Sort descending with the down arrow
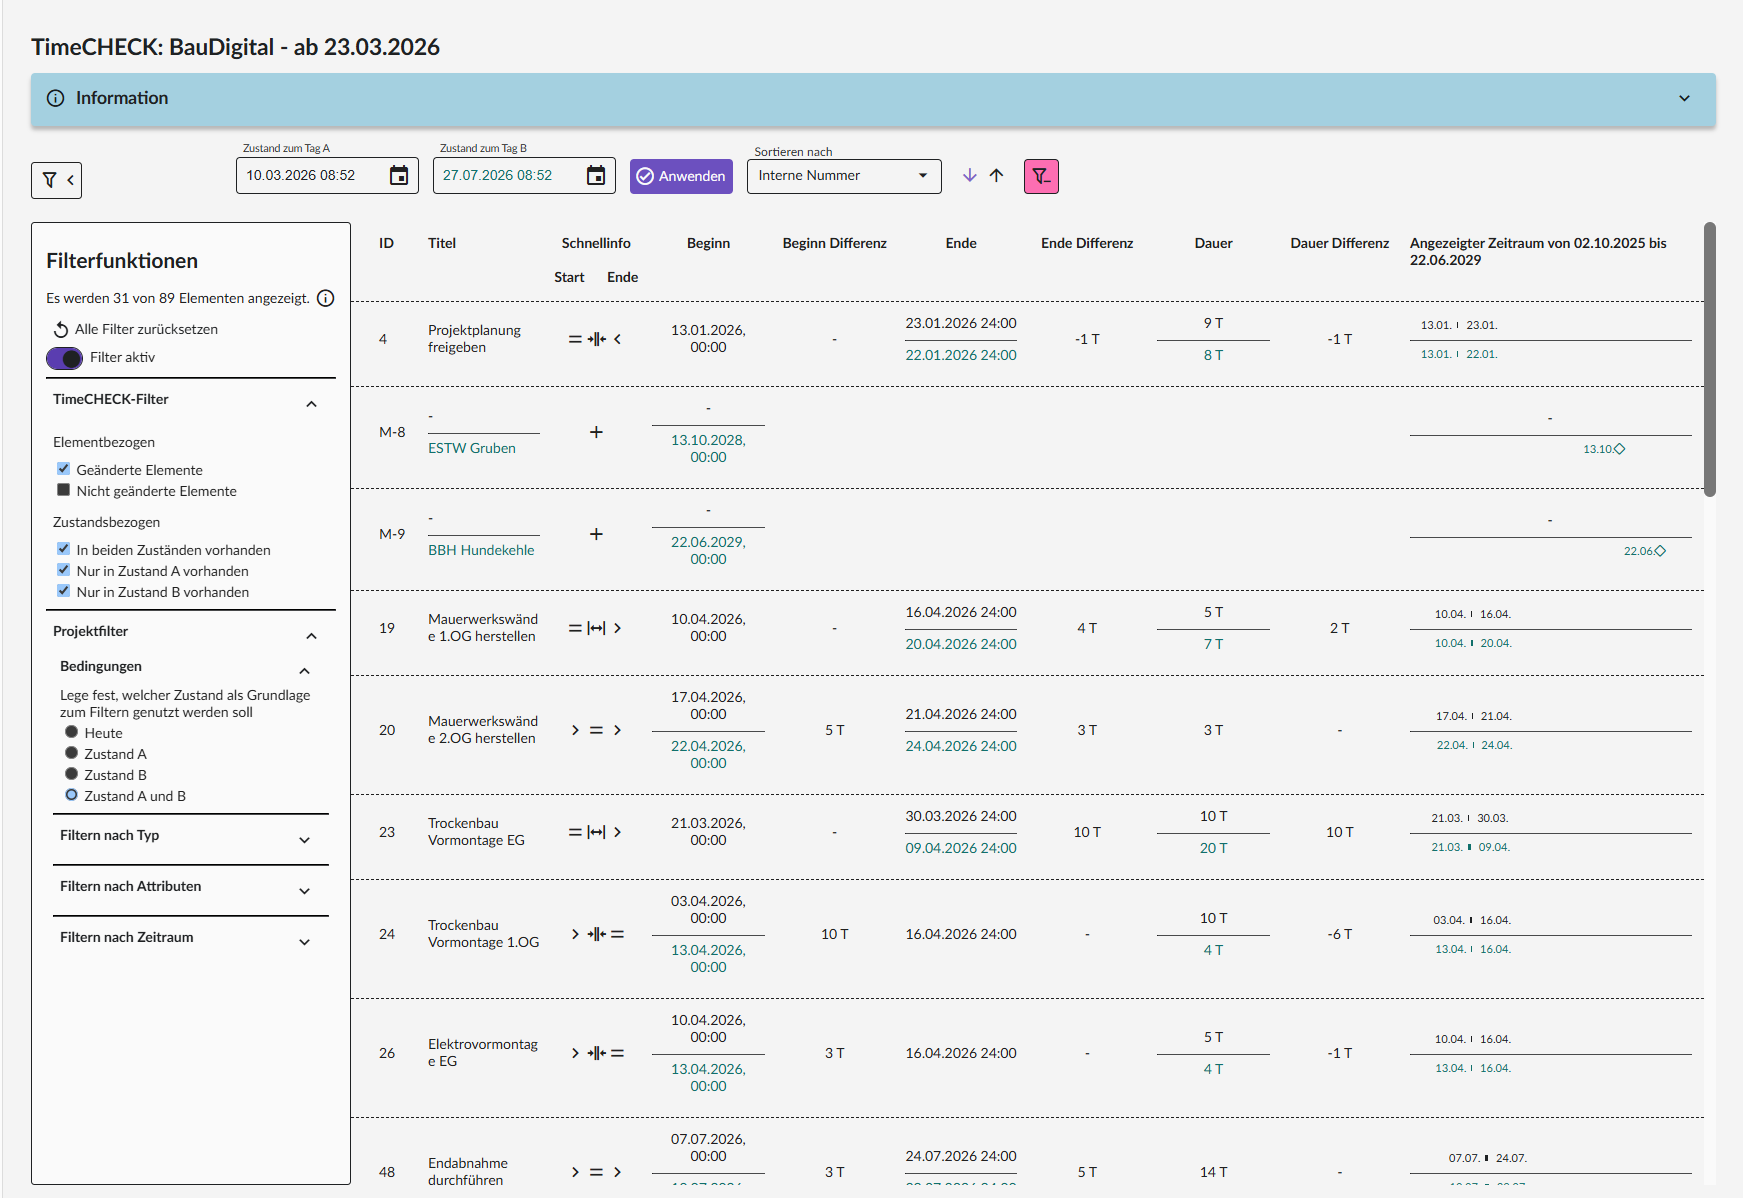 pyautogui.click(x=969, y=175)
